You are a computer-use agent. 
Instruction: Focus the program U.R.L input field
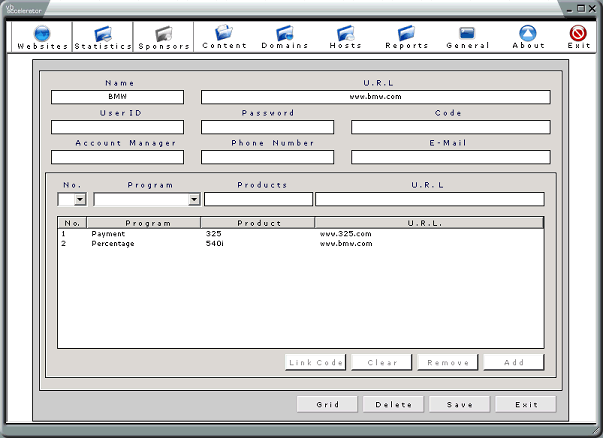(430, 199)
